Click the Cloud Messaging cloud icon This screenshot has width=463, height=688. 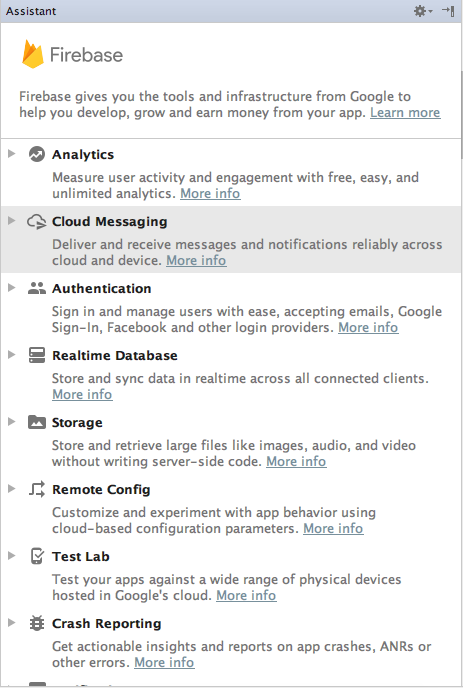(37, 222)
